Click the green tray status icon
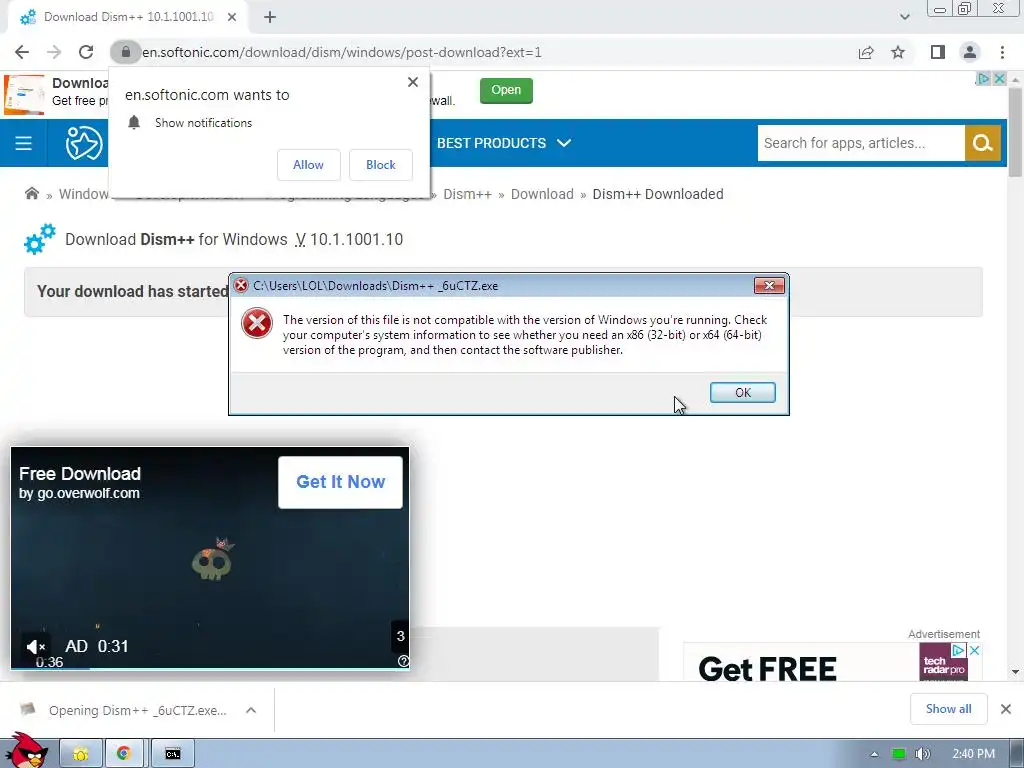1024x768 pixels. (899, 754)
